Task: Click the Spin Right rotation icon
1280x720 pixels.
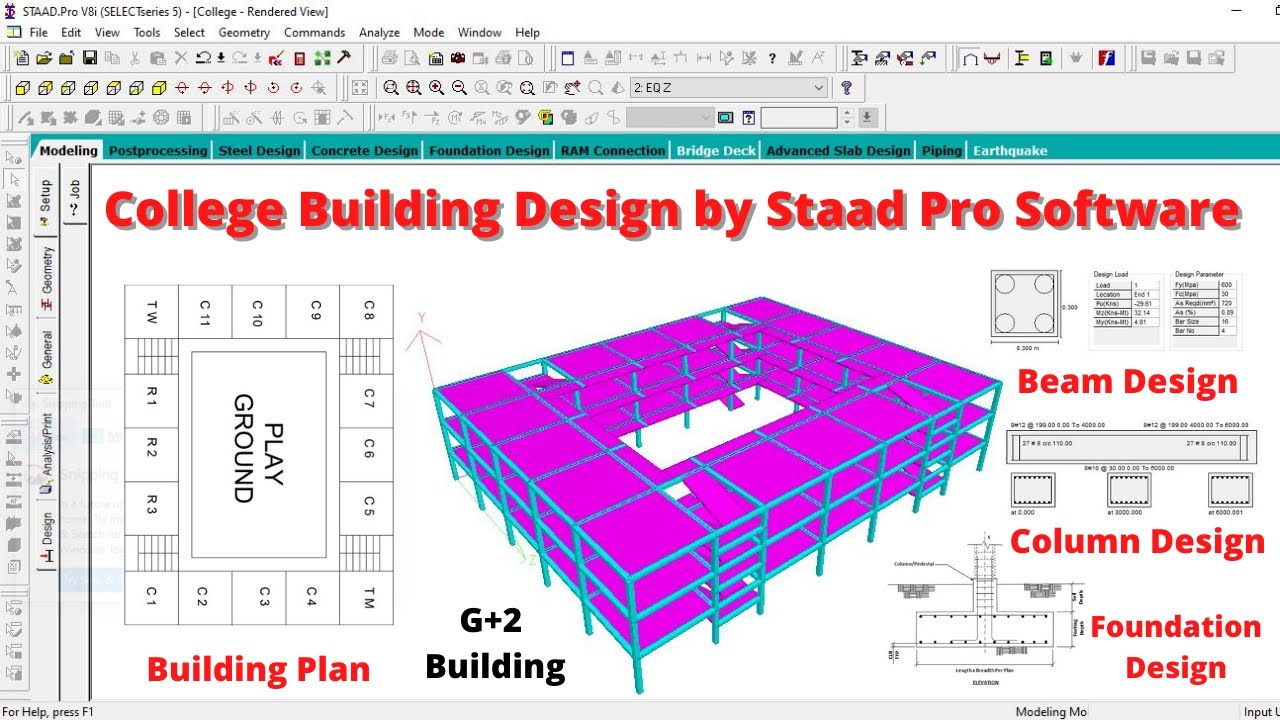Action: [x=296, y=88]
